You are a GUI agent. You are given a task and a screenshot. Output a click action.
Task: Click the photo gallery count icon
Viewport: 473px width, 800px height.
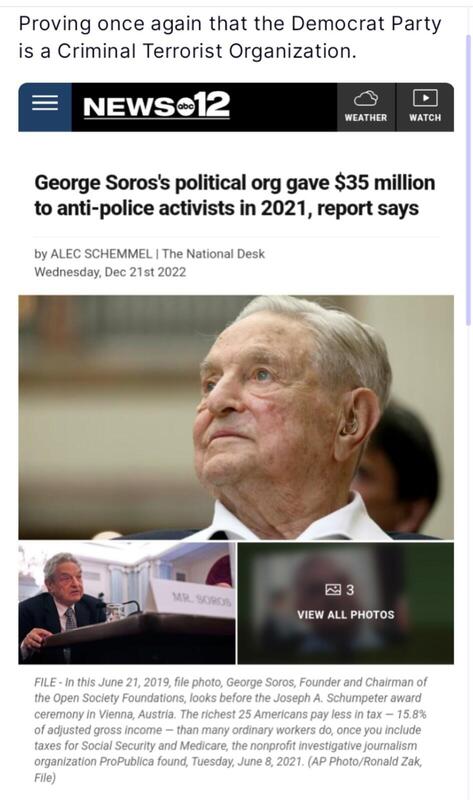click(333, 590)
